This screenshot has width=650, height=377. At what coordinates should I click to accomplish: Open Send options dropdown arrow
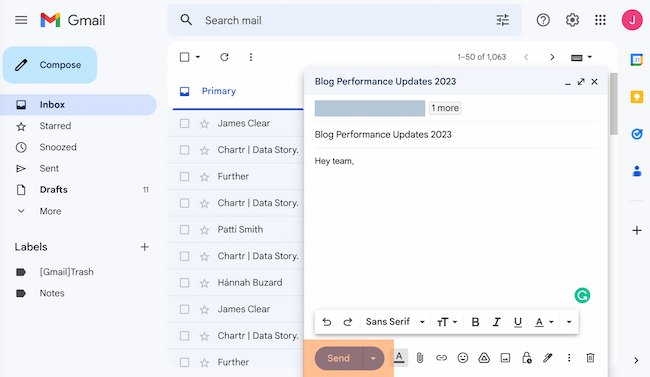point(373,358)
